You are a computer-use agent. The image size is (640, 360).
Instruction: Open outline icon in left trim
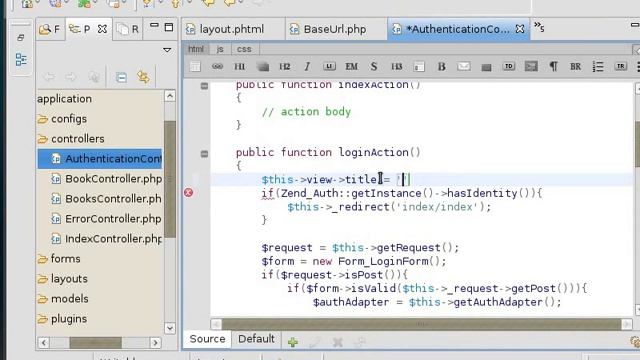(x=21, y=60)
